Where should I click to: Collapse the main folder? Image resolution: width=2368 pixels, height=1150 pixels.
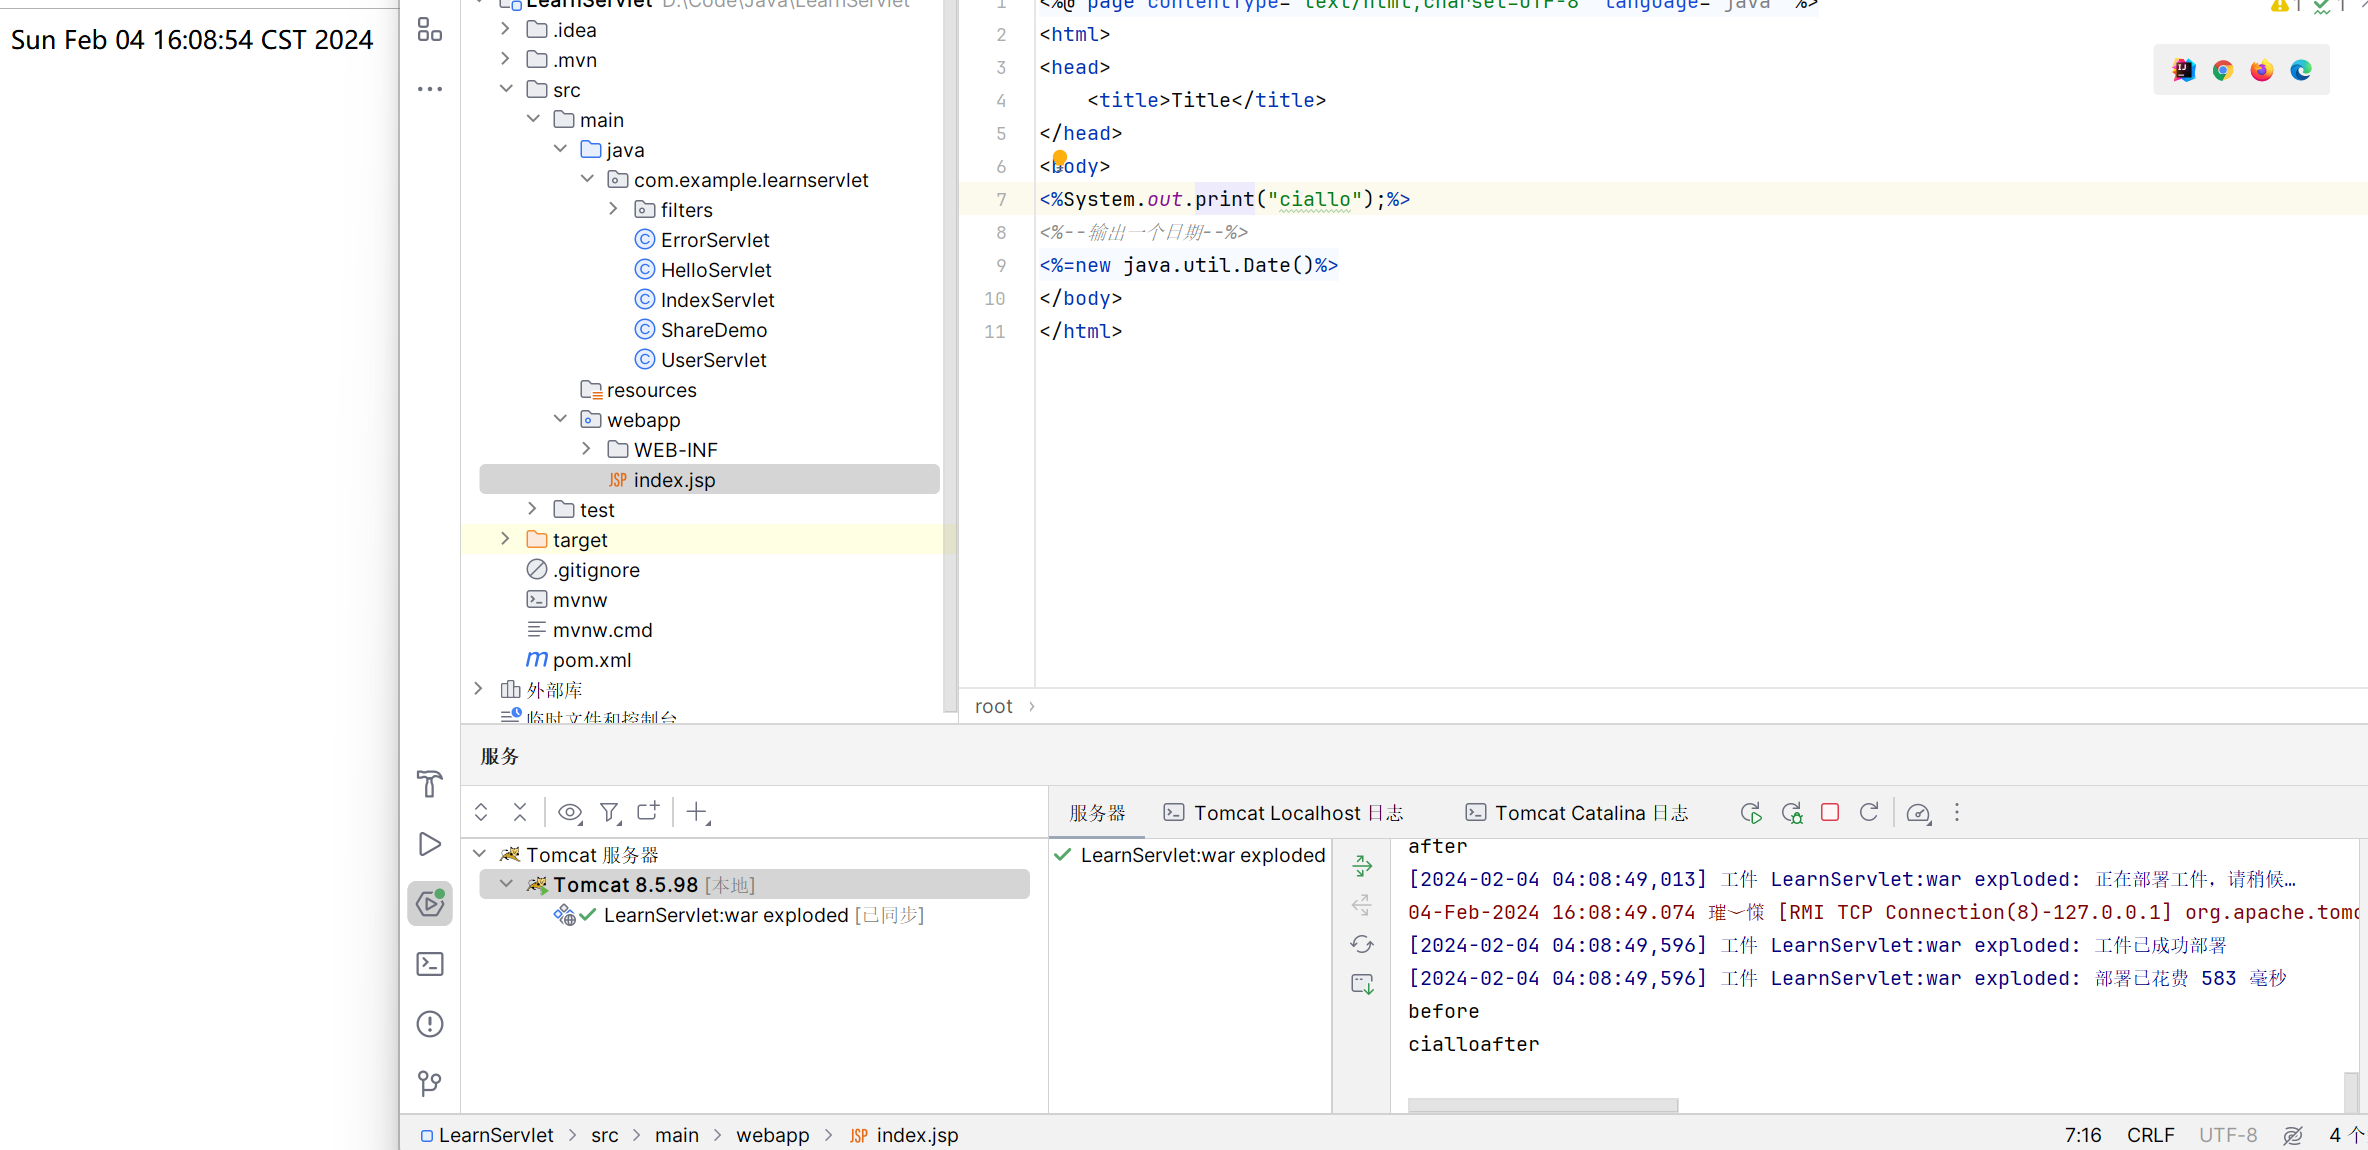533,119
